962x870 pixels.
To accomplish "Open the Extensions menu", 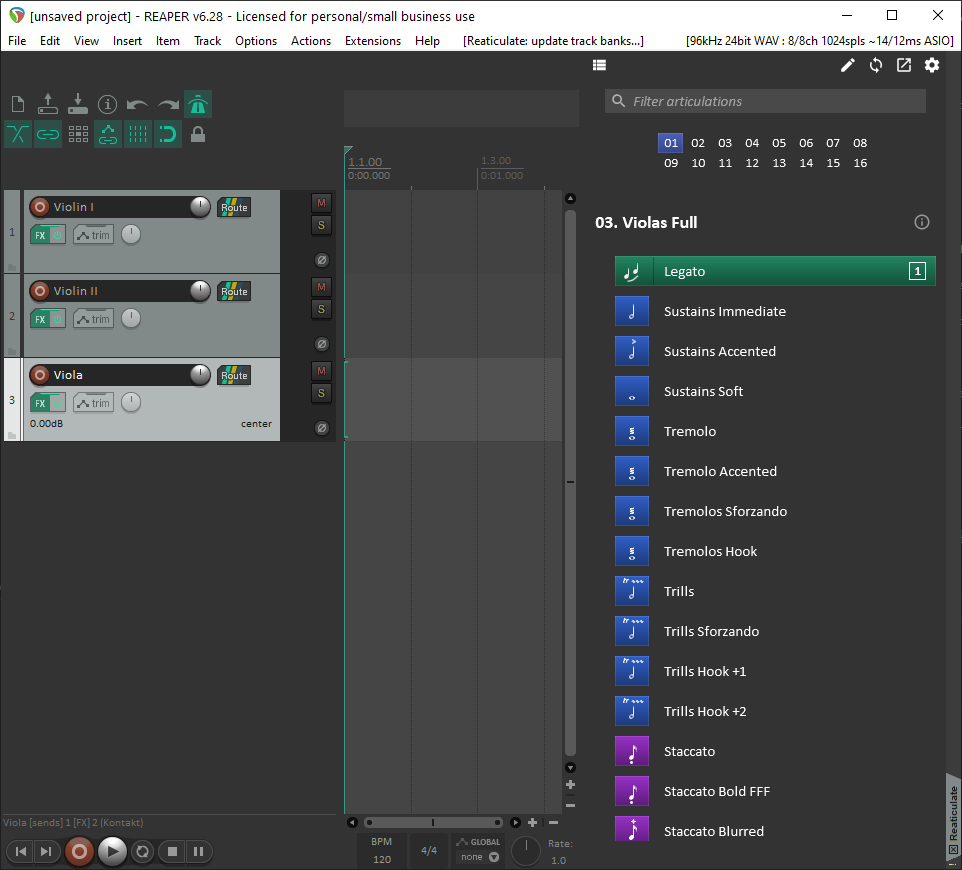I will tap(372, 41).
